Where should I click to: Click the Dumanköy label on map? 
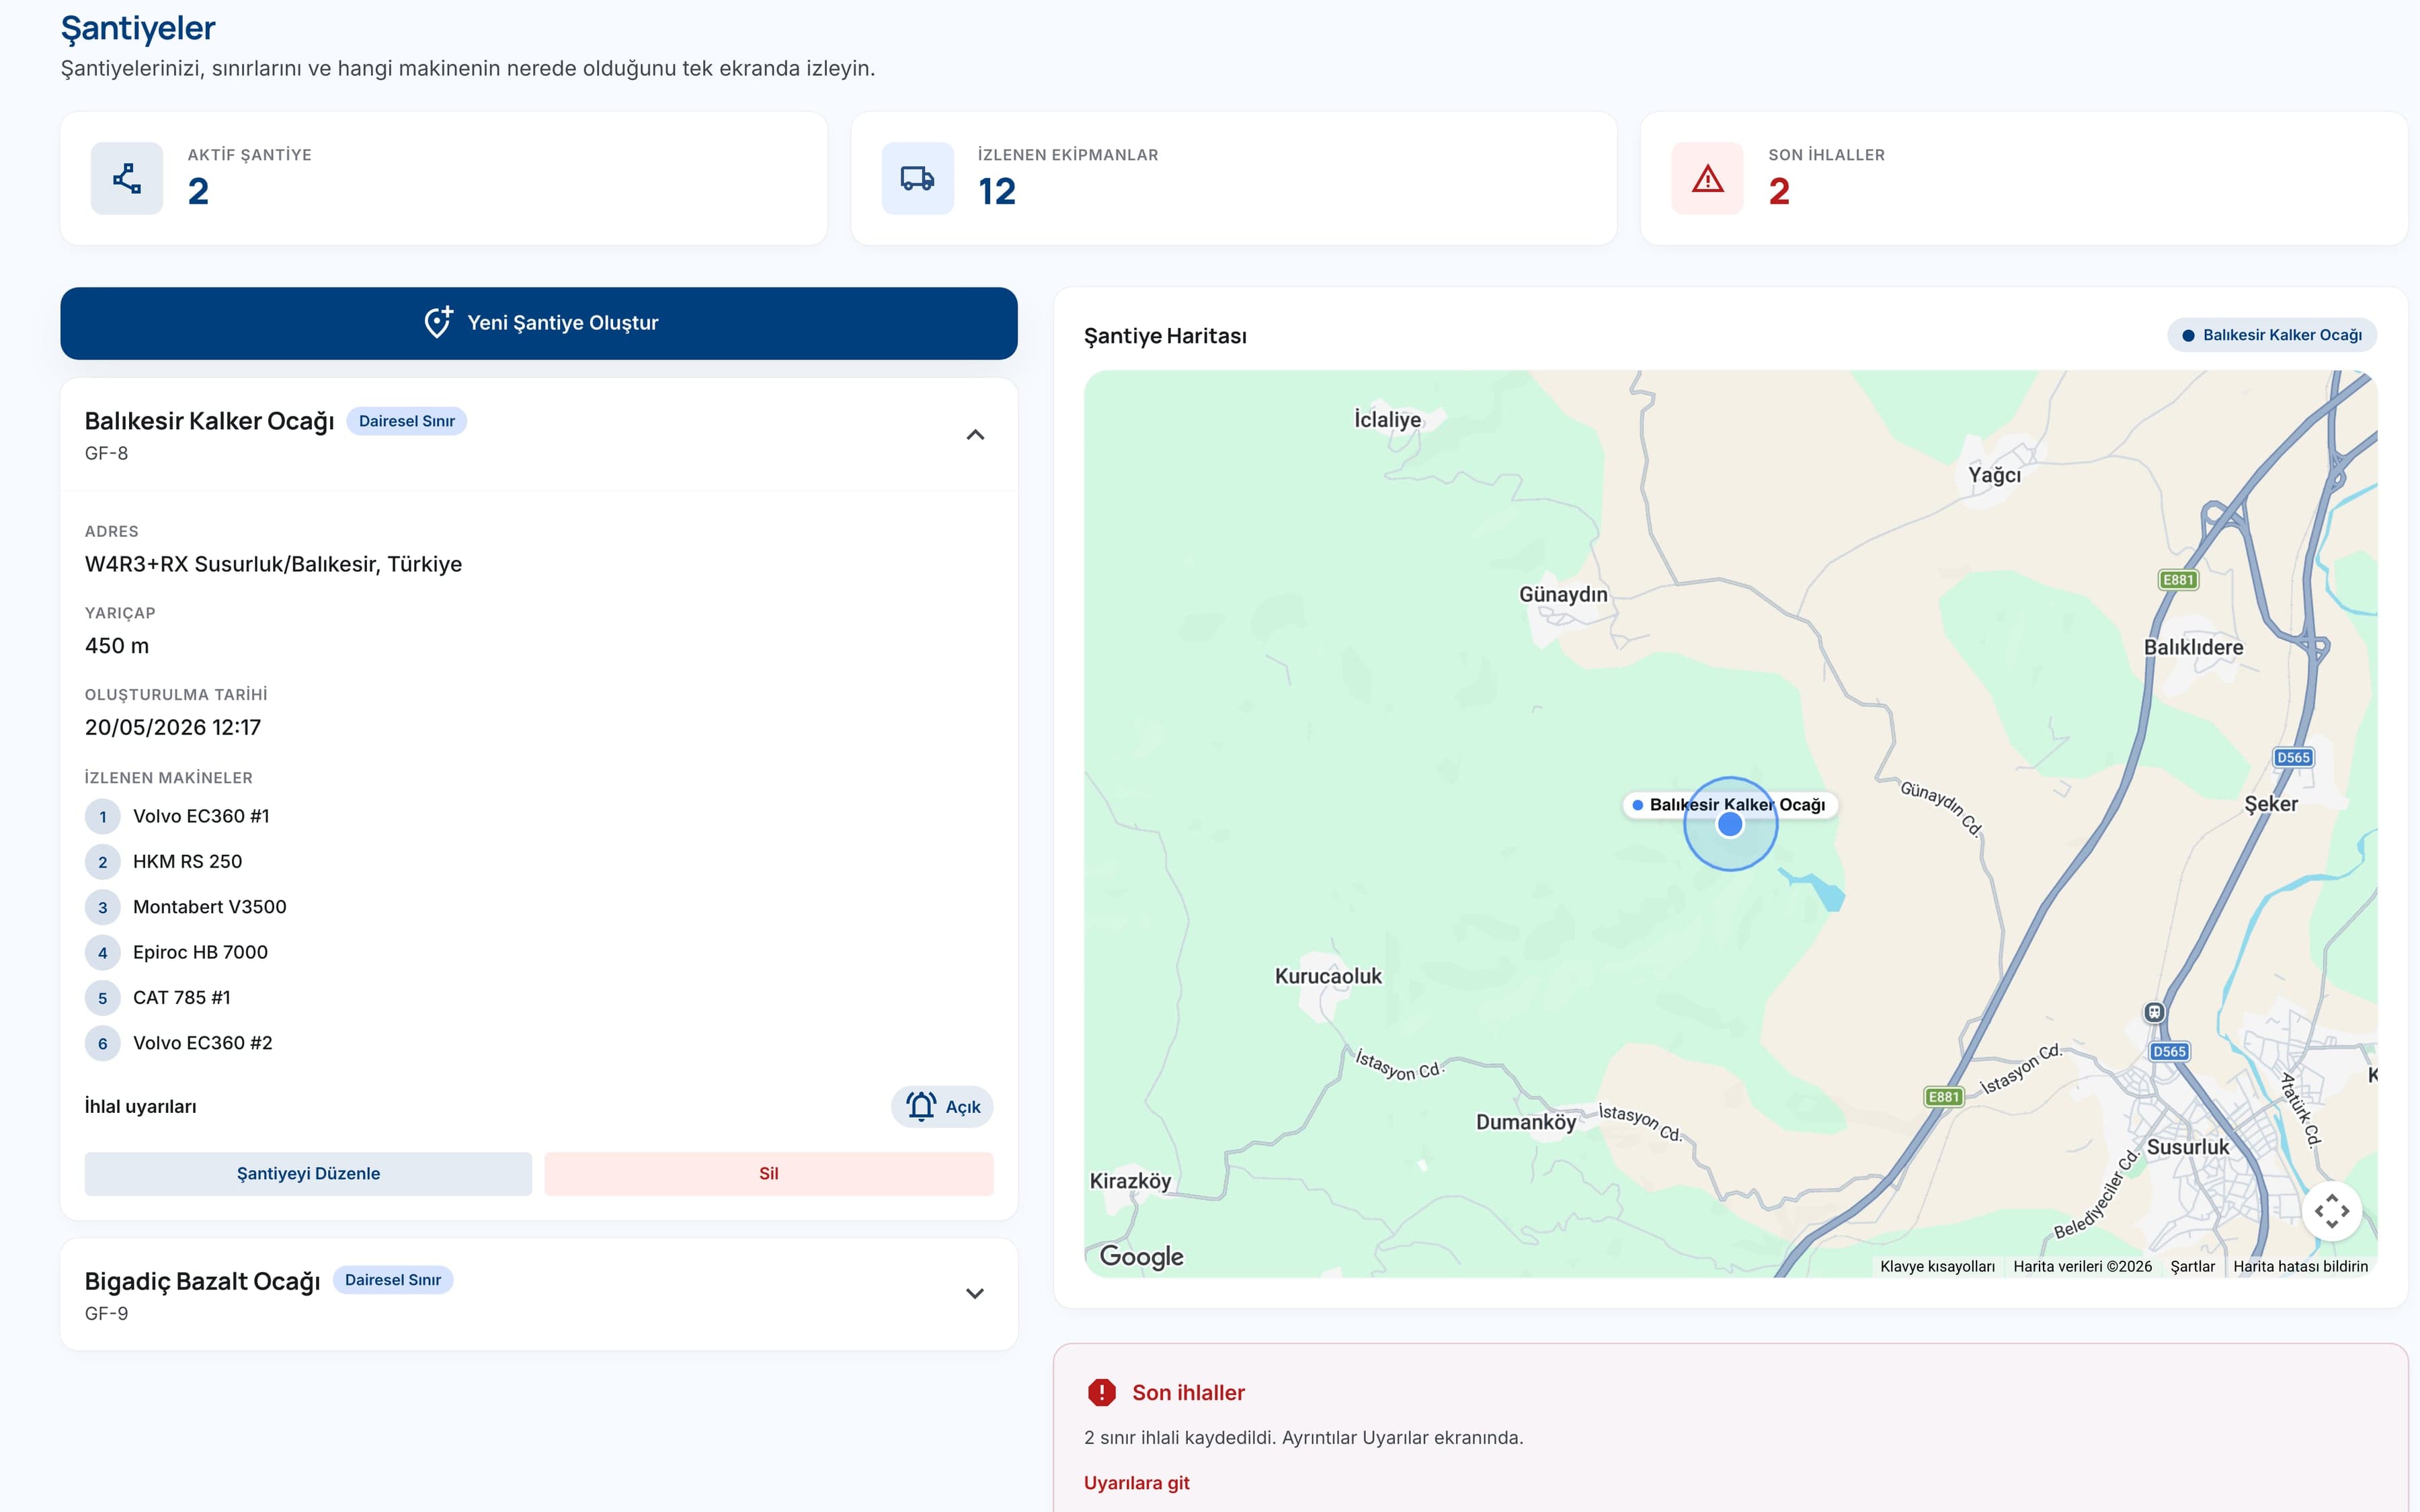[1526, 1122]
